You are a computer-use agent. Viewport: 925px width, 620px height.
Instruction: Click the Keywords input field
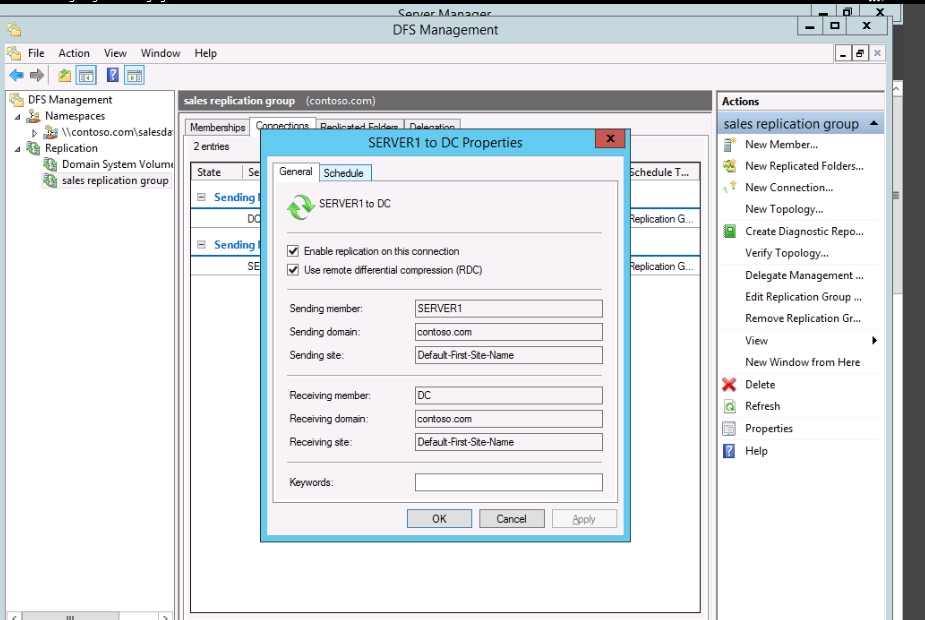pos(509,483)
